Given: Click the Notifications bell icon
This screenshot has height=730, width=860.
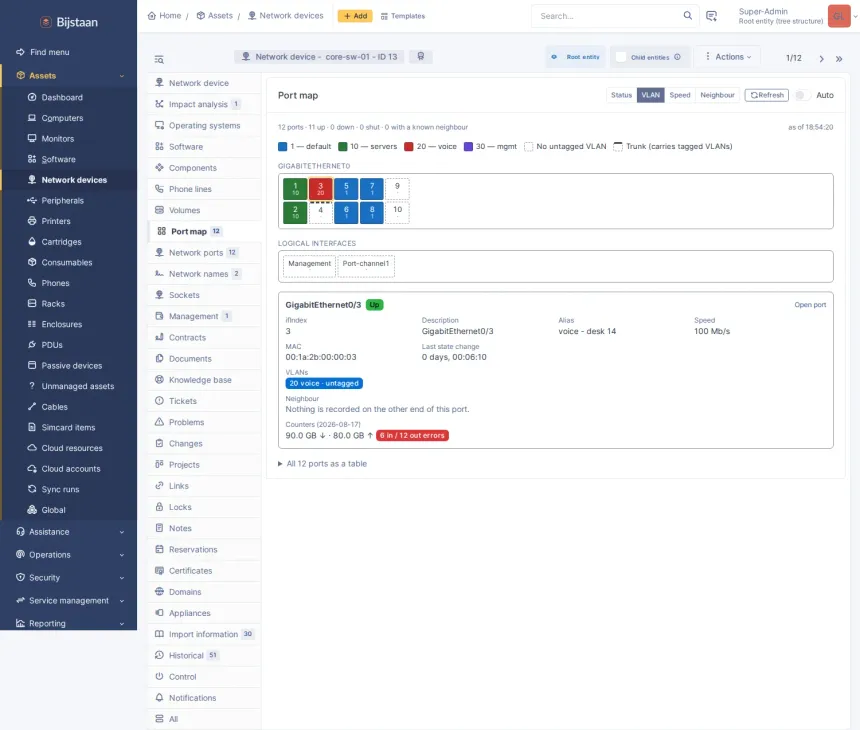Looking at the screenshot, I should [x=159, y=698].
